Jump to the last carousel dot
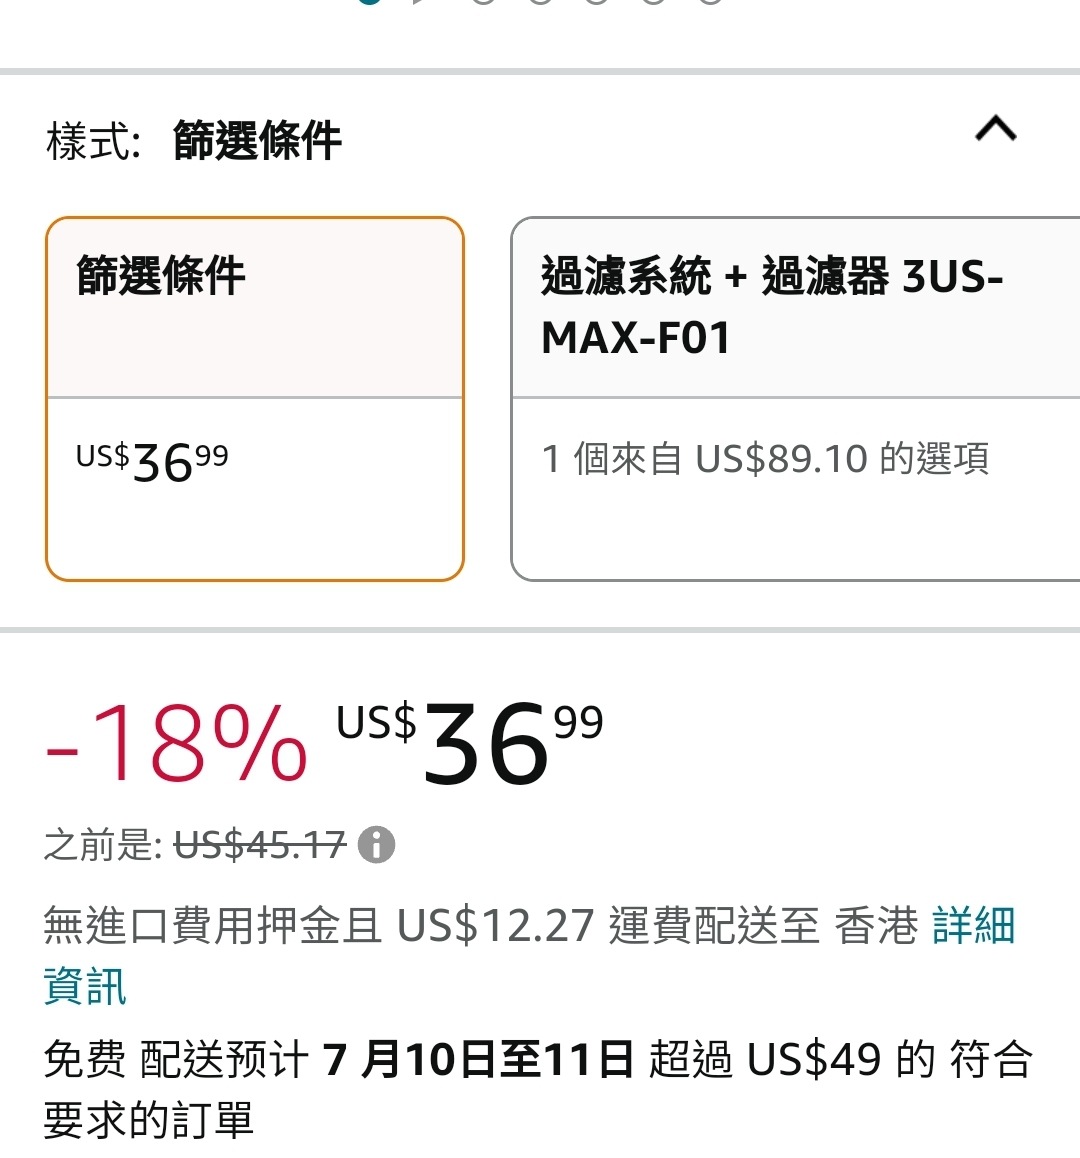 [x=710, y=1]
